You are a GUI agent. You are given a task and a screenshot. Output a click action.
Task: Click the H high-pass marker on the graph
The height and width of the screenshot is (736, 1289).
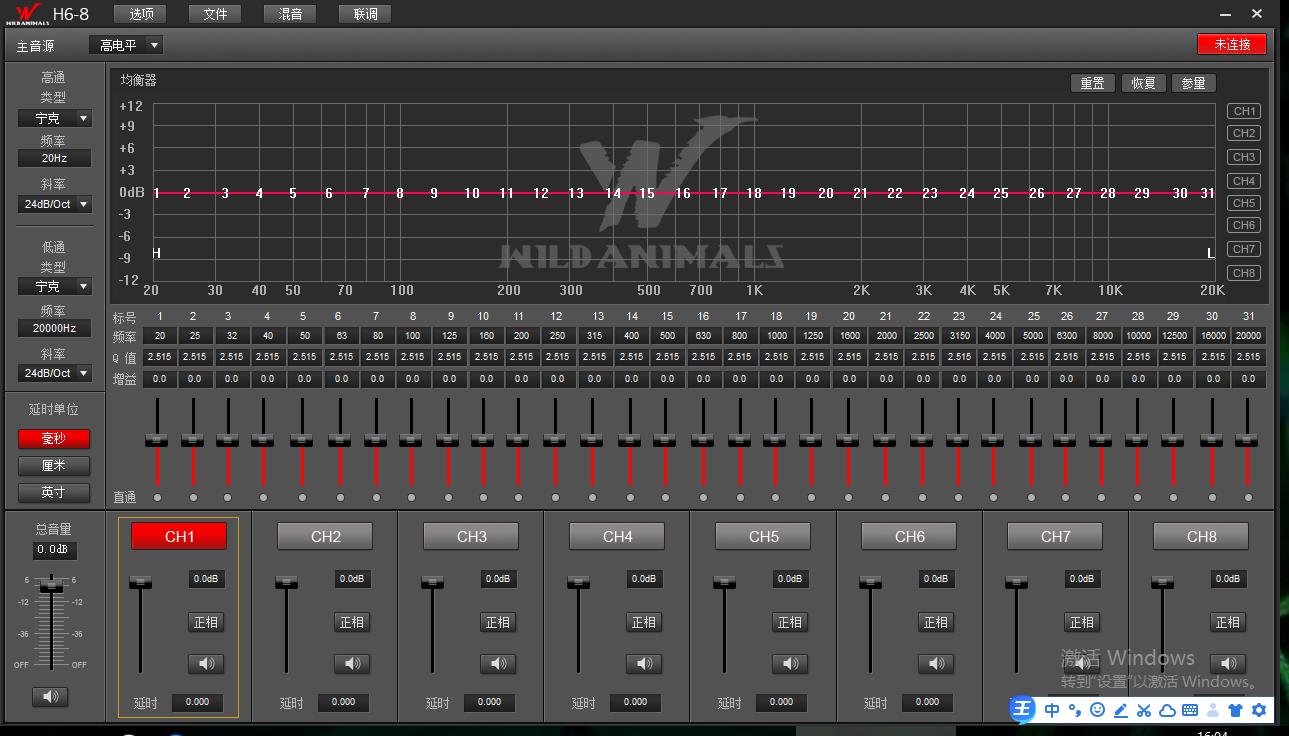[156, 253]
